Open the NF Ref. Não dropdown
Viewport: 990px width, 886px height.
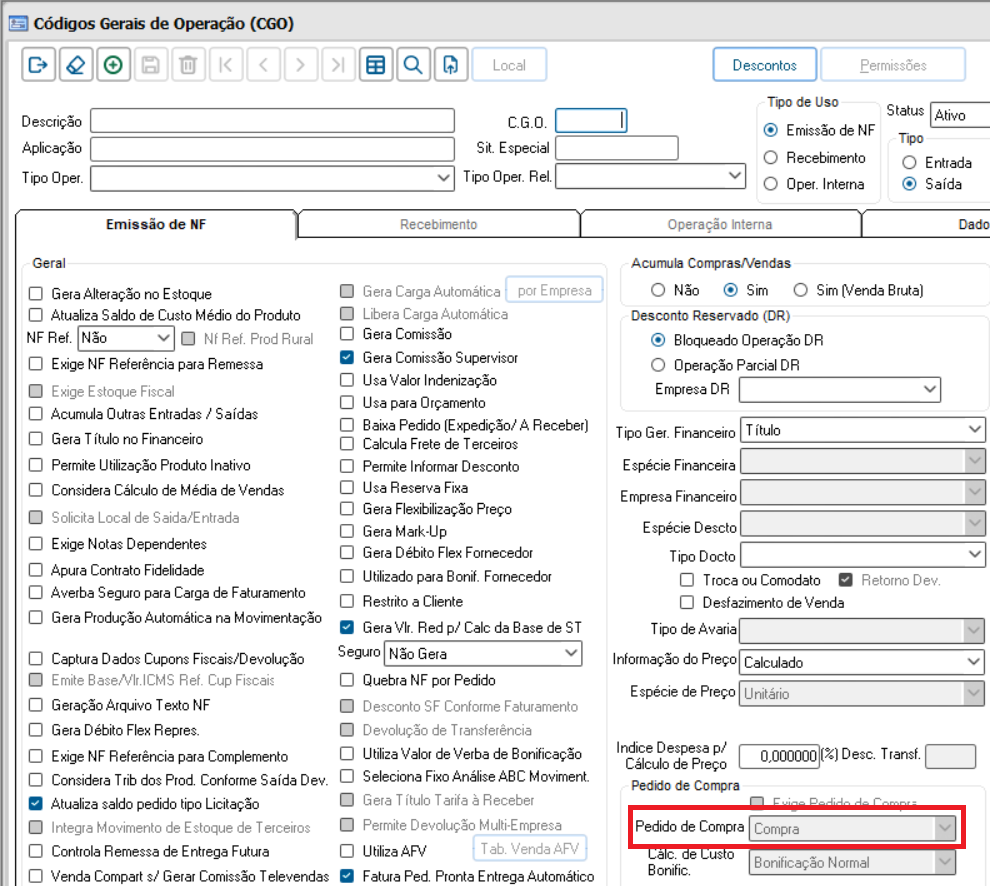coord(126,338)
